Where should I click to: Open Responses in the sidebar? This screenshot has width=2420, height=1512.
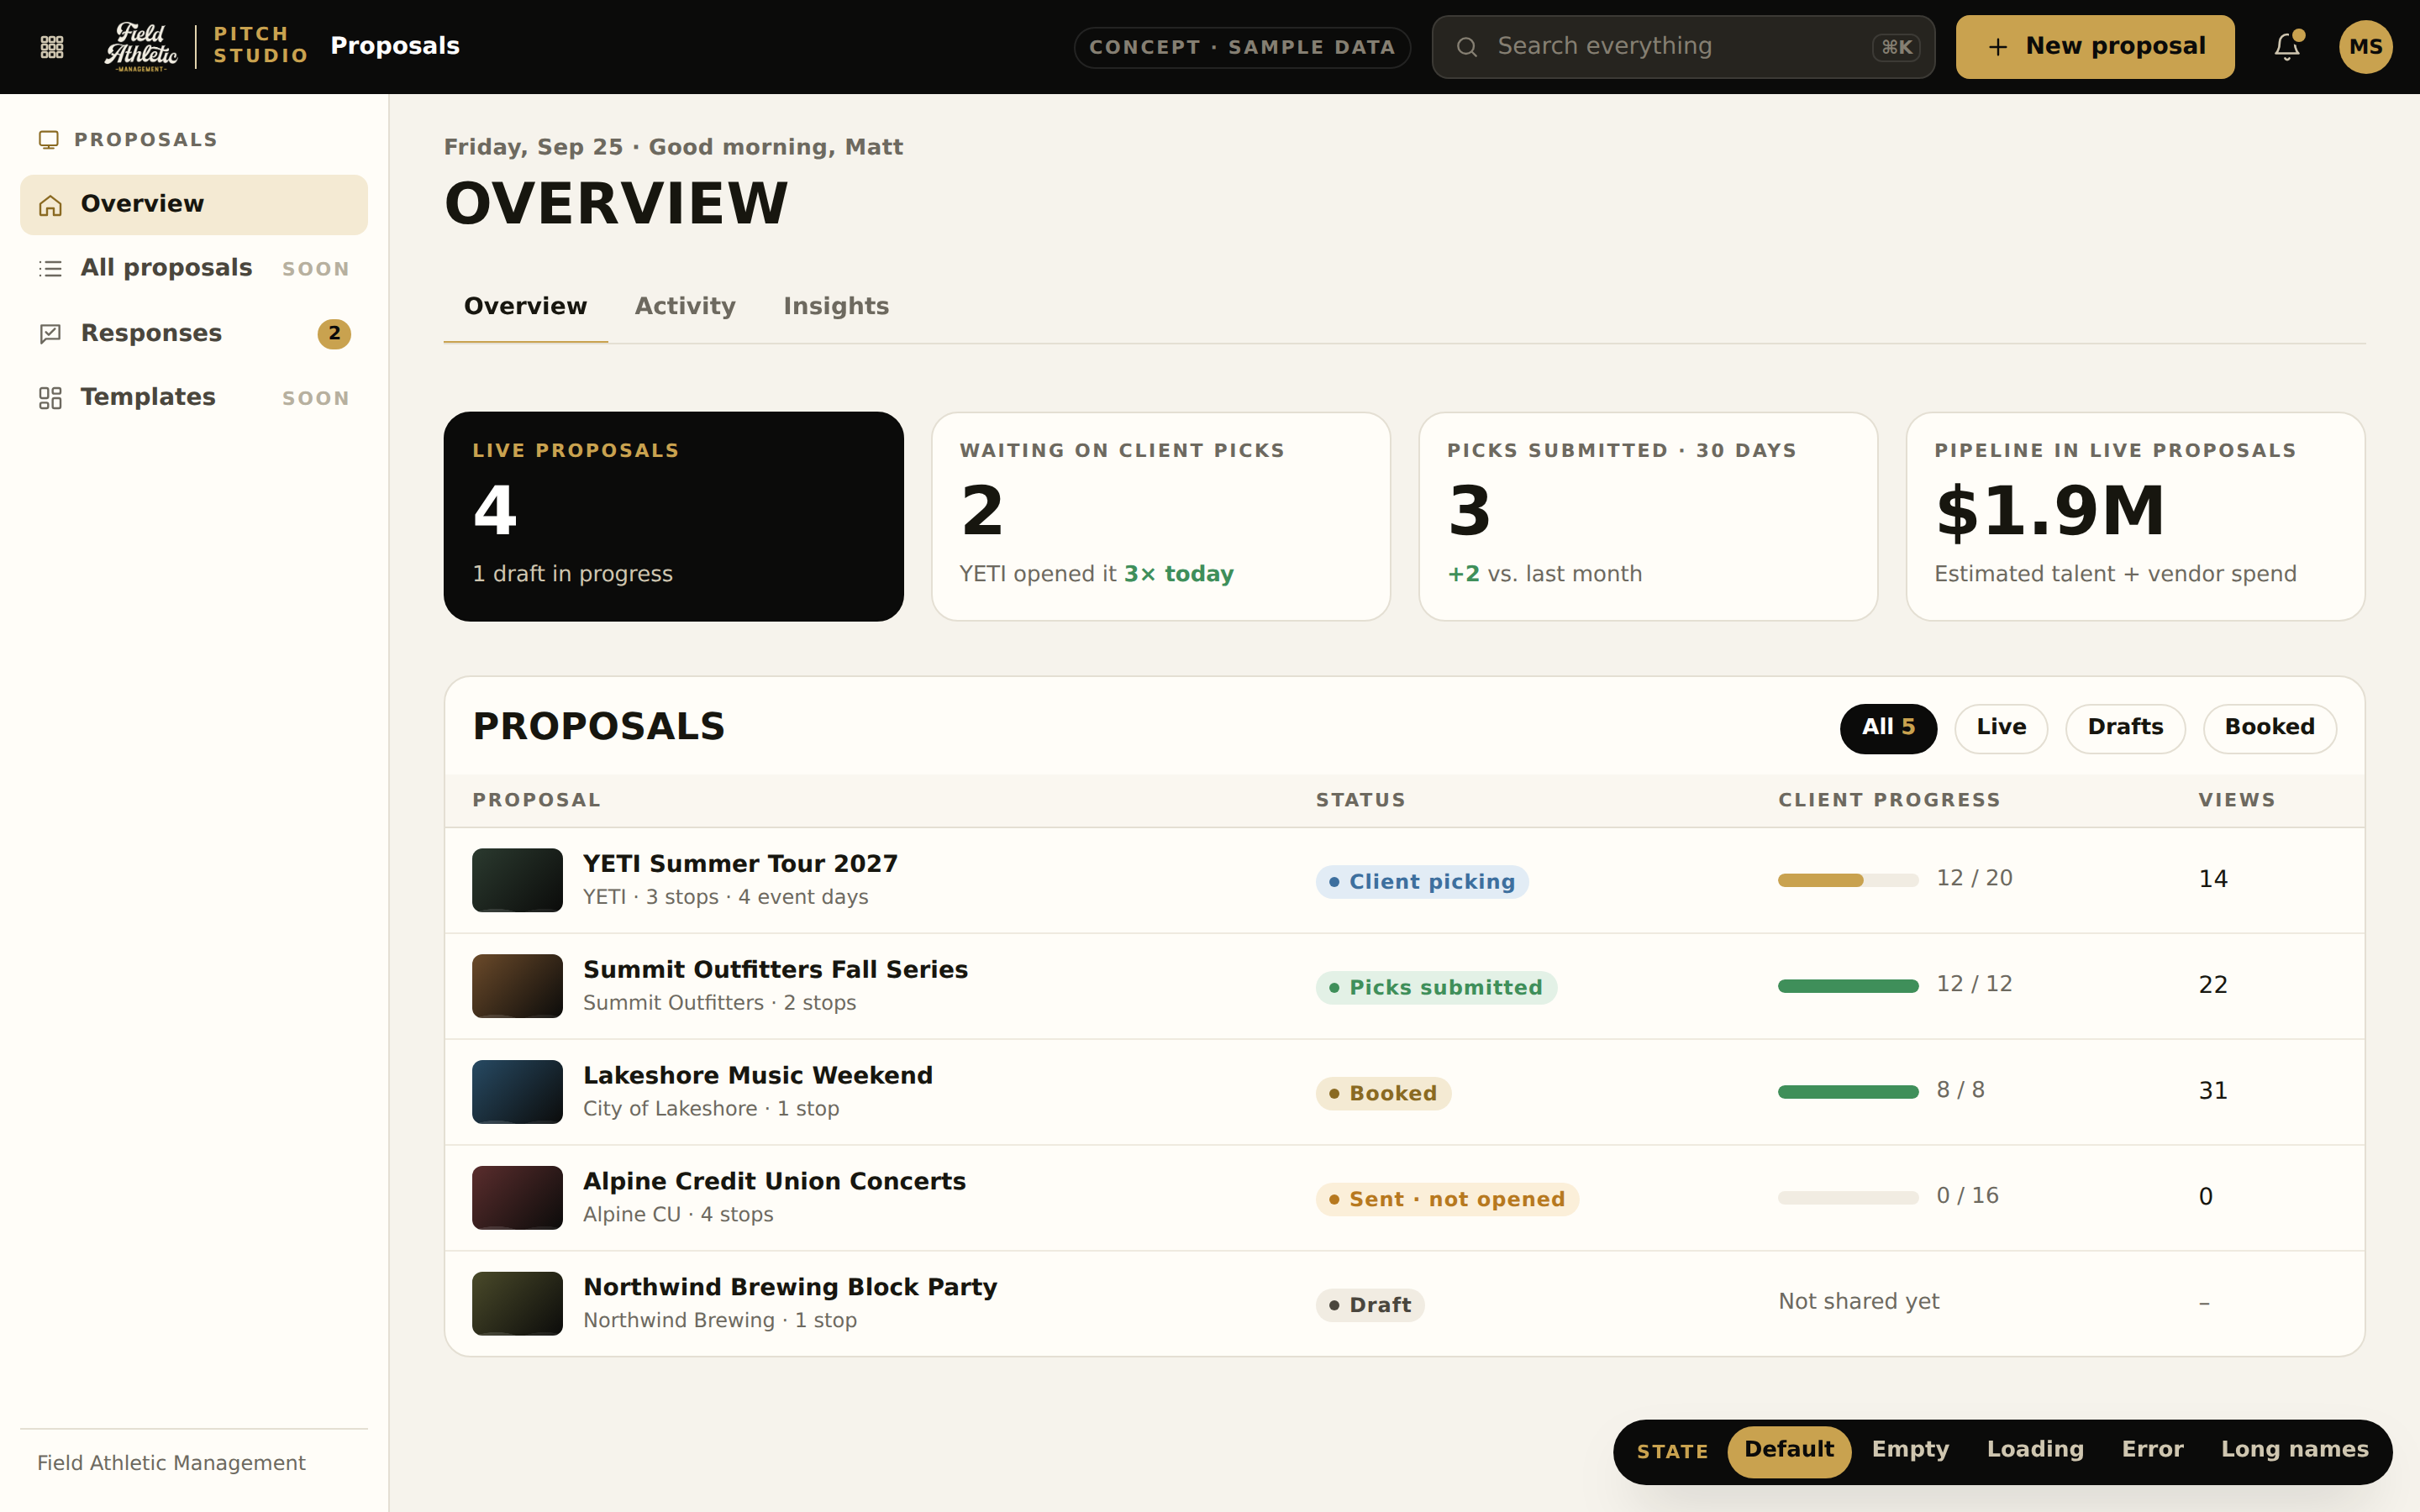194,333
